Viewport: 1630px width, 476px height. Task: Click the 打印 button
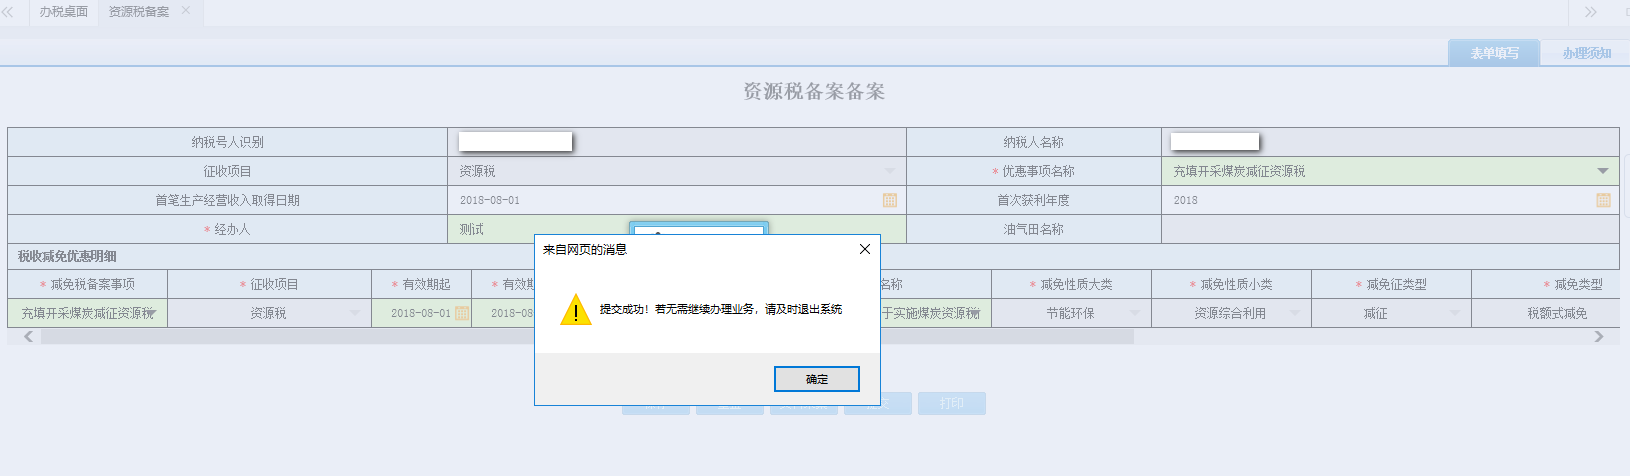[x=952, y=403]
